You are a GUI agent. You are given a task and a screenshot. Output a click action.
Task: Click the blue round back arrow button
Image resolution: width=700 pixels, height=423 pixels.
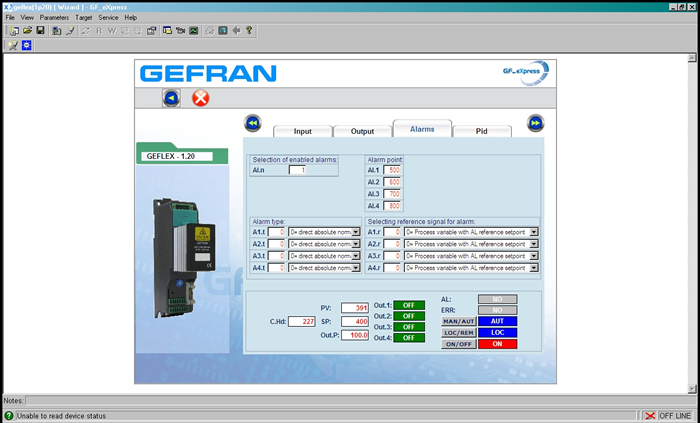(171, 98)
